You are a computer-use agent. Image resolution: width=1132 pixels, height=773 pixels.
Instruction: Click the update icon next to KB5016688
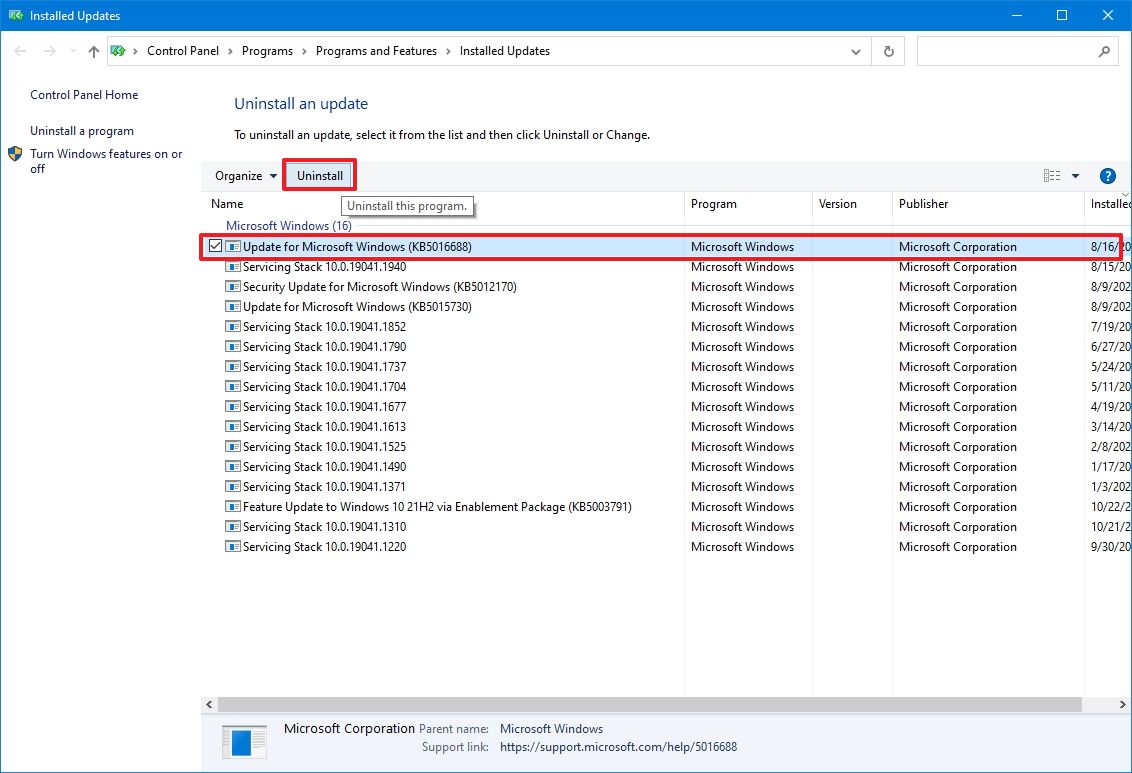(x=232, y=246)
